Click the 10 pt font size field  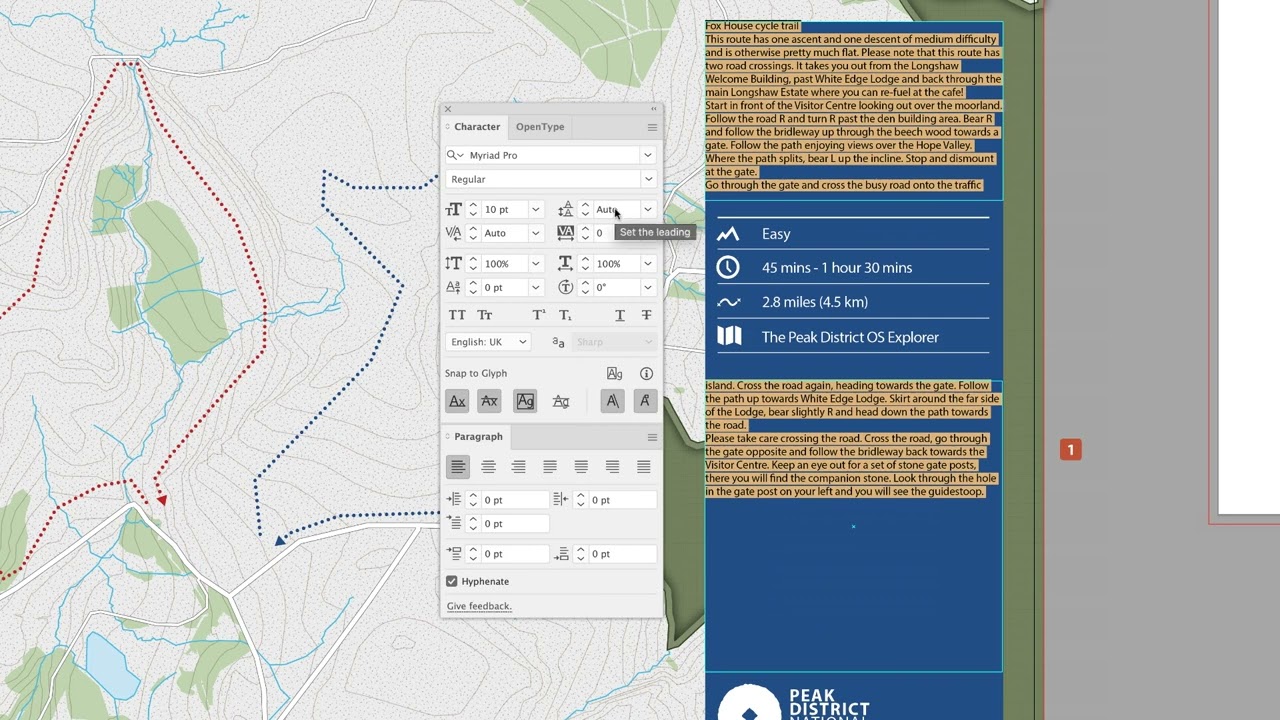(505, 209)
